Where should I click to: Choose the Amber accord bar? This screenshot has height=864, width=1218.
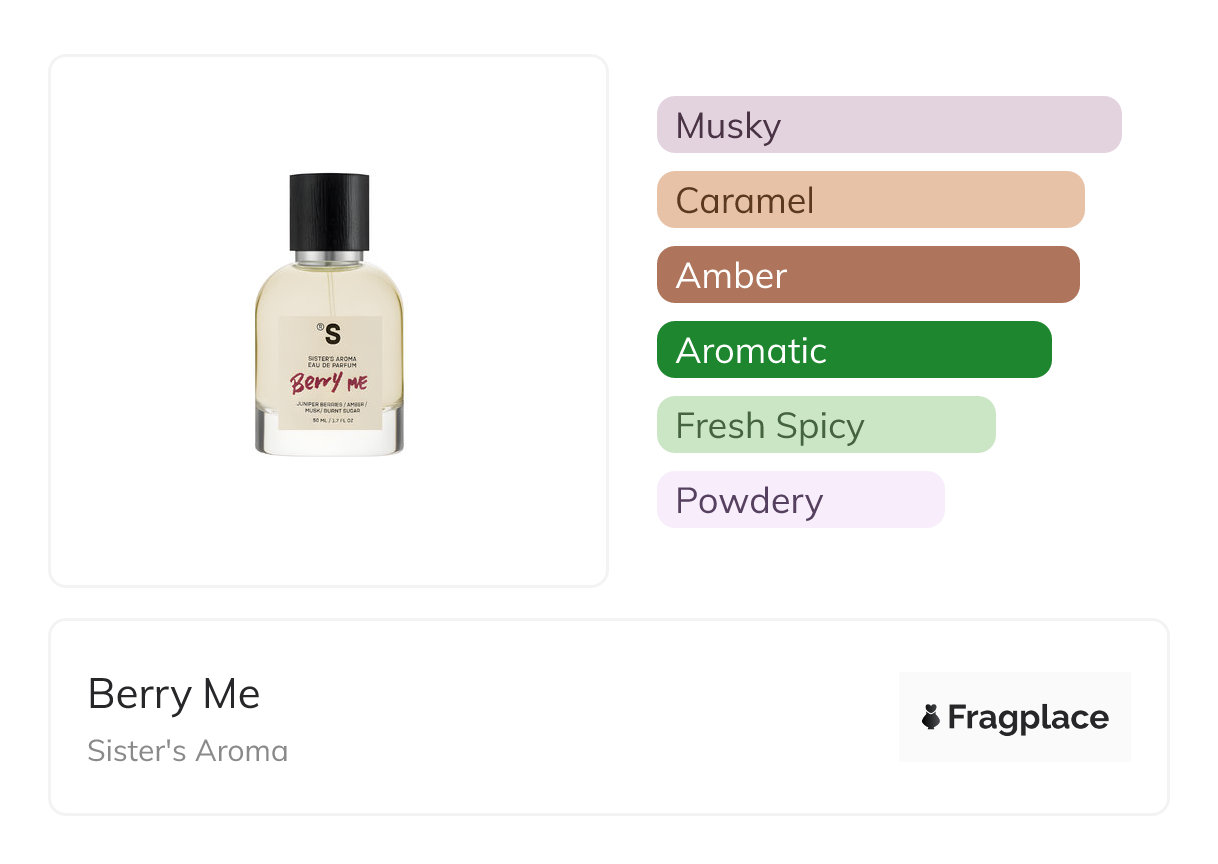[867, 275]
